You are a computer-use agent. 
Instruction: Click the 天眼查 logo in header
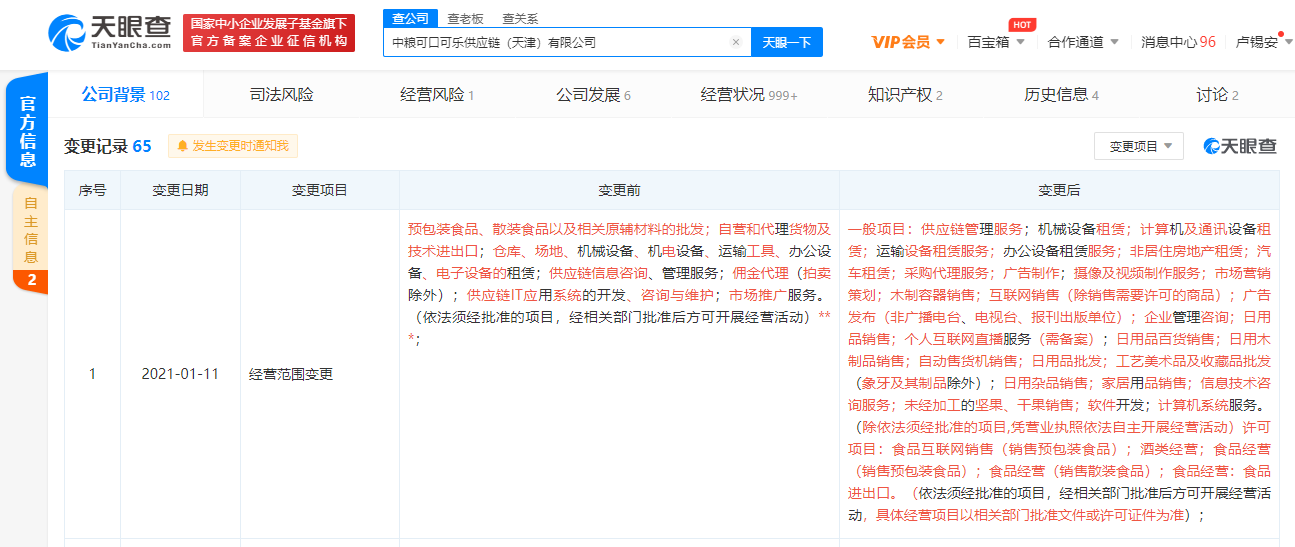[x=109, y=32]
